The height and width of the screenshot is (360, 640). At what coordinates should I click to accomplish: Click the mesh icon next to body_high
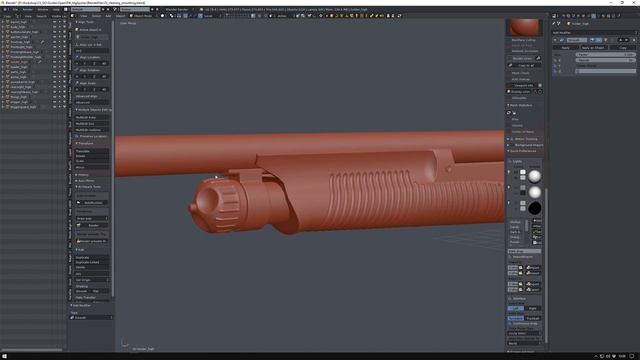coord(7,27)
